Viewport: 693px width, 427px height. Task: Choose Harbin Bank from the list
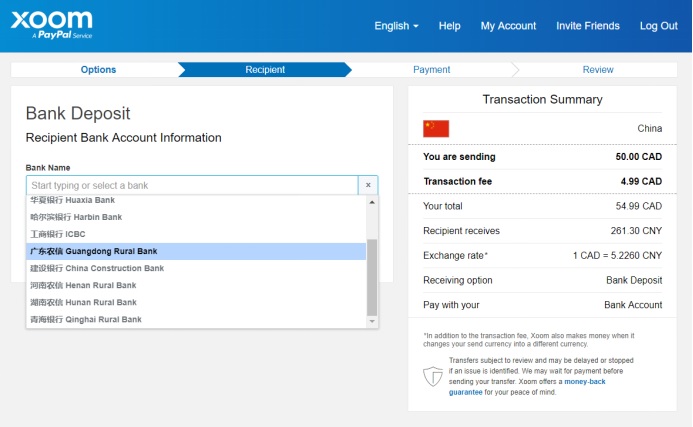[x=196, y=217]
